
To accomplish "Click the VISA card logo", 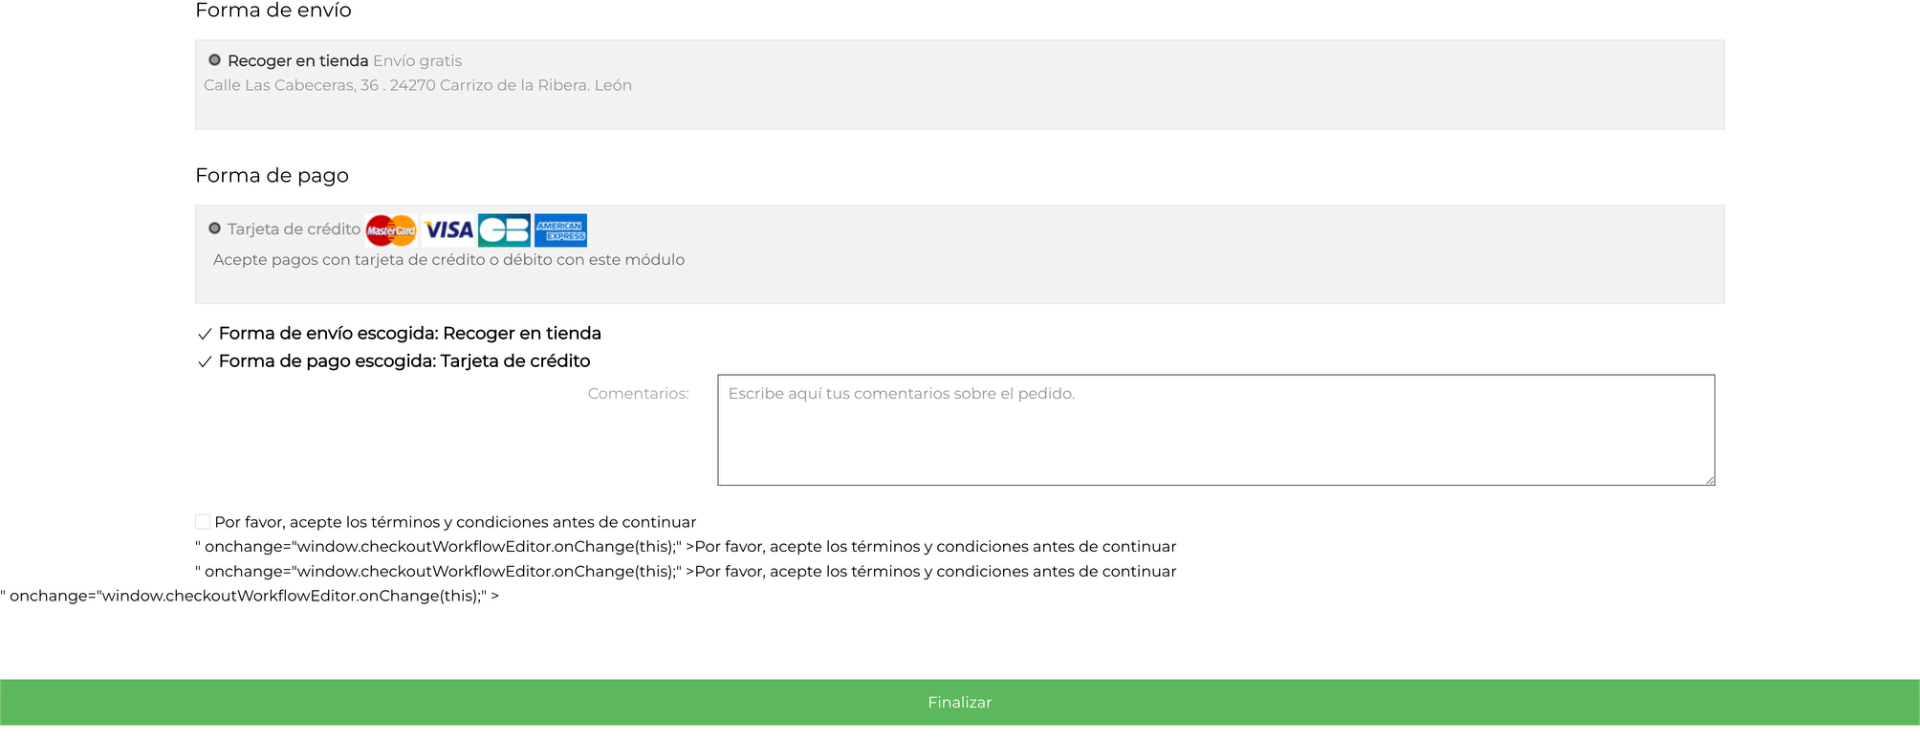I will 449,230.
